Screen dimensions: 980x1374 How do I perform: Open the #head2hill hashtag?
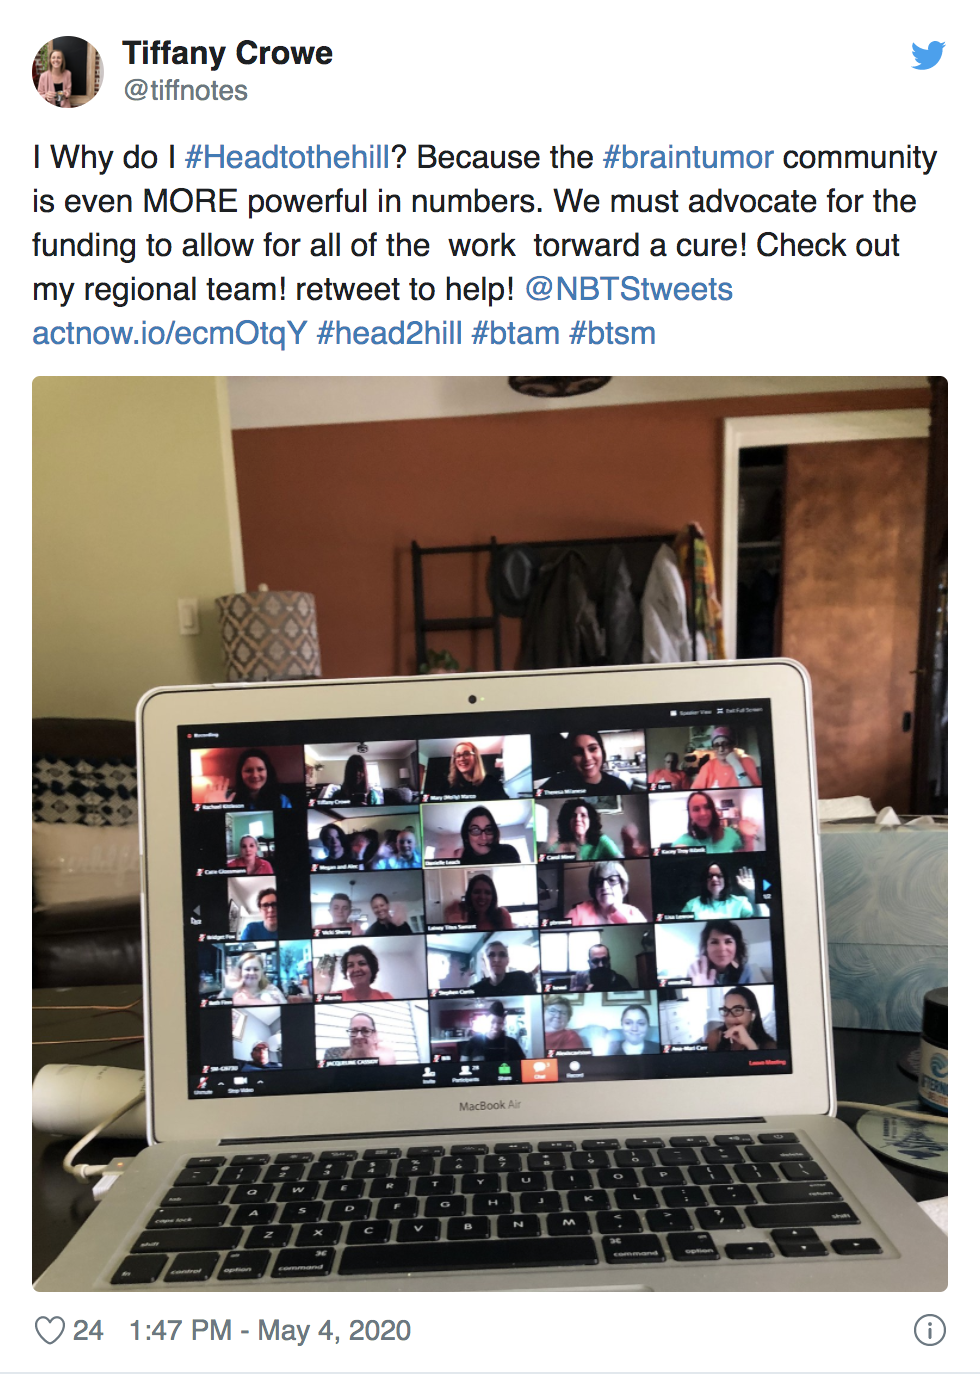click(389, 333)
